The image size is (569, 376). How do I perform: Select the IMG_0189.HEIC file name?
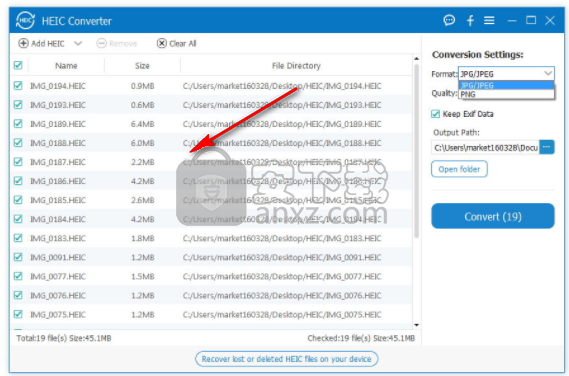coord(58,124)
